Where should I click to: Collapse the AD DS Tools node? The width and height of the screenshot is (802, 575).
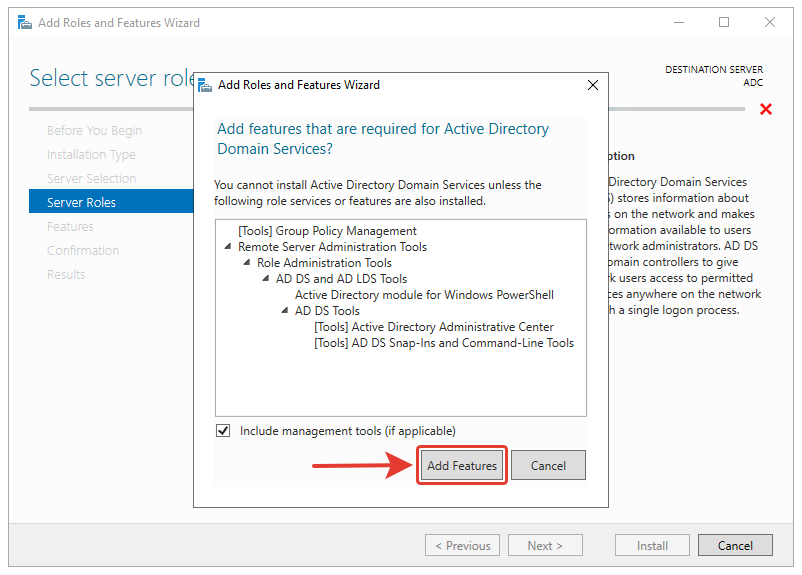pyautogui.click(x=286, y=311)
